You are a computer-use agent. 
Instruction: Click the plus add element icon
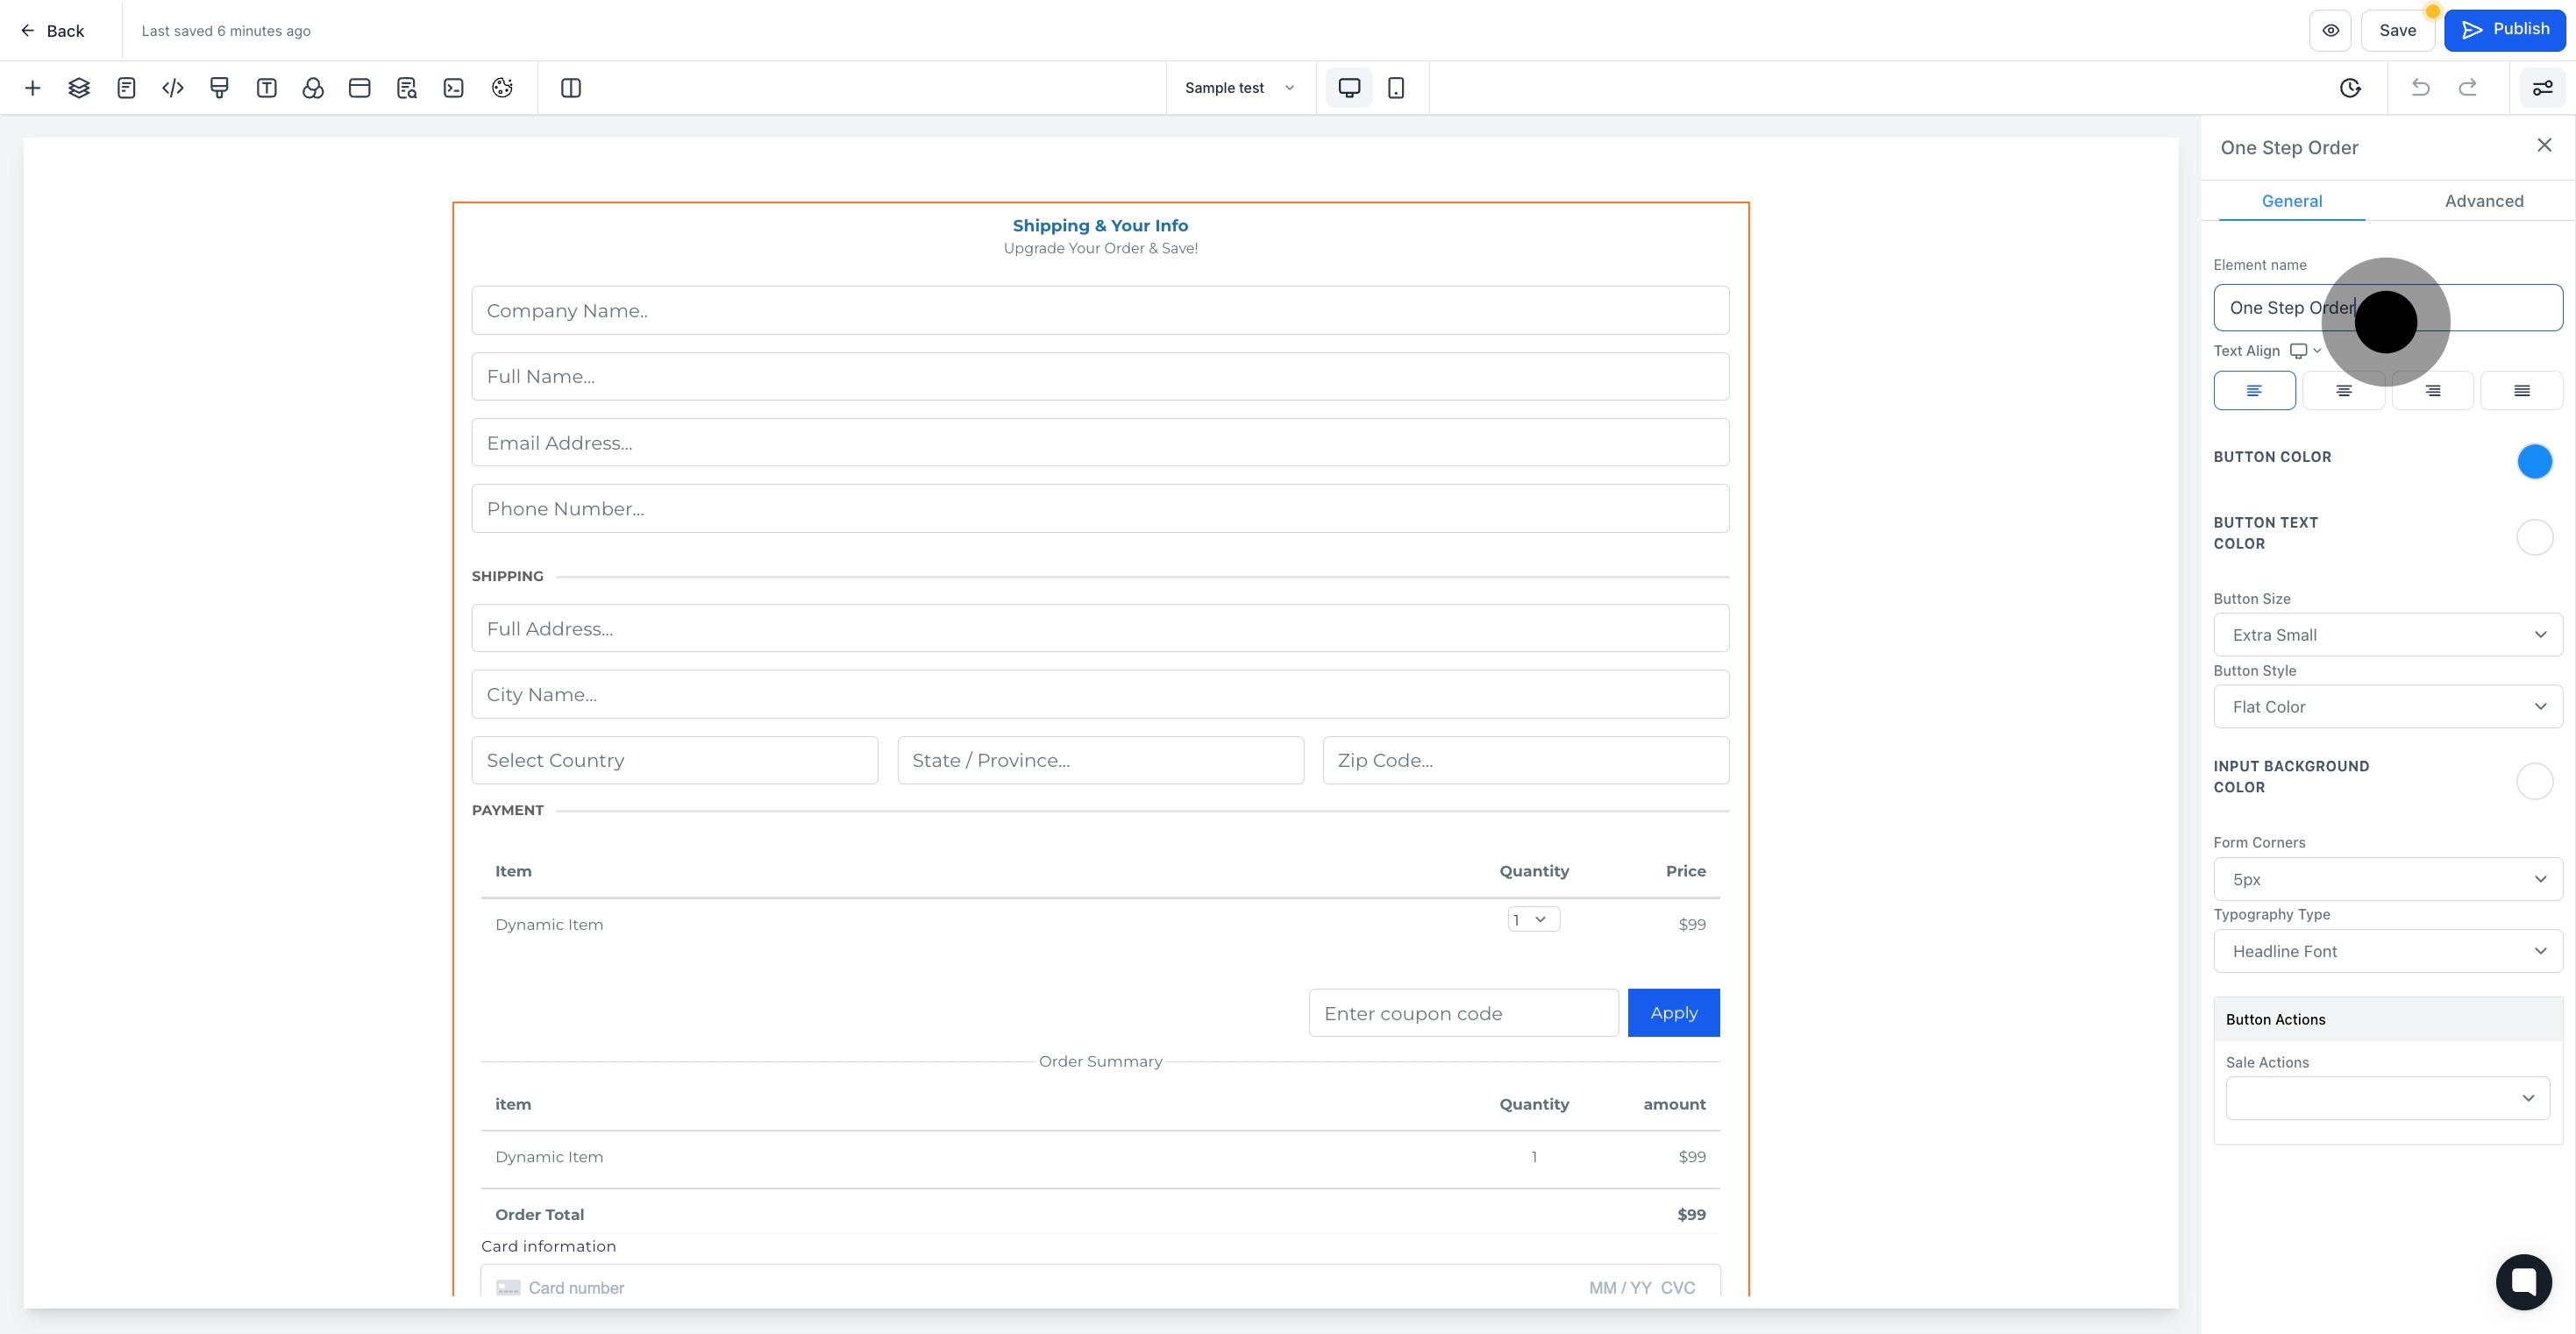click(x=32, y=88)
